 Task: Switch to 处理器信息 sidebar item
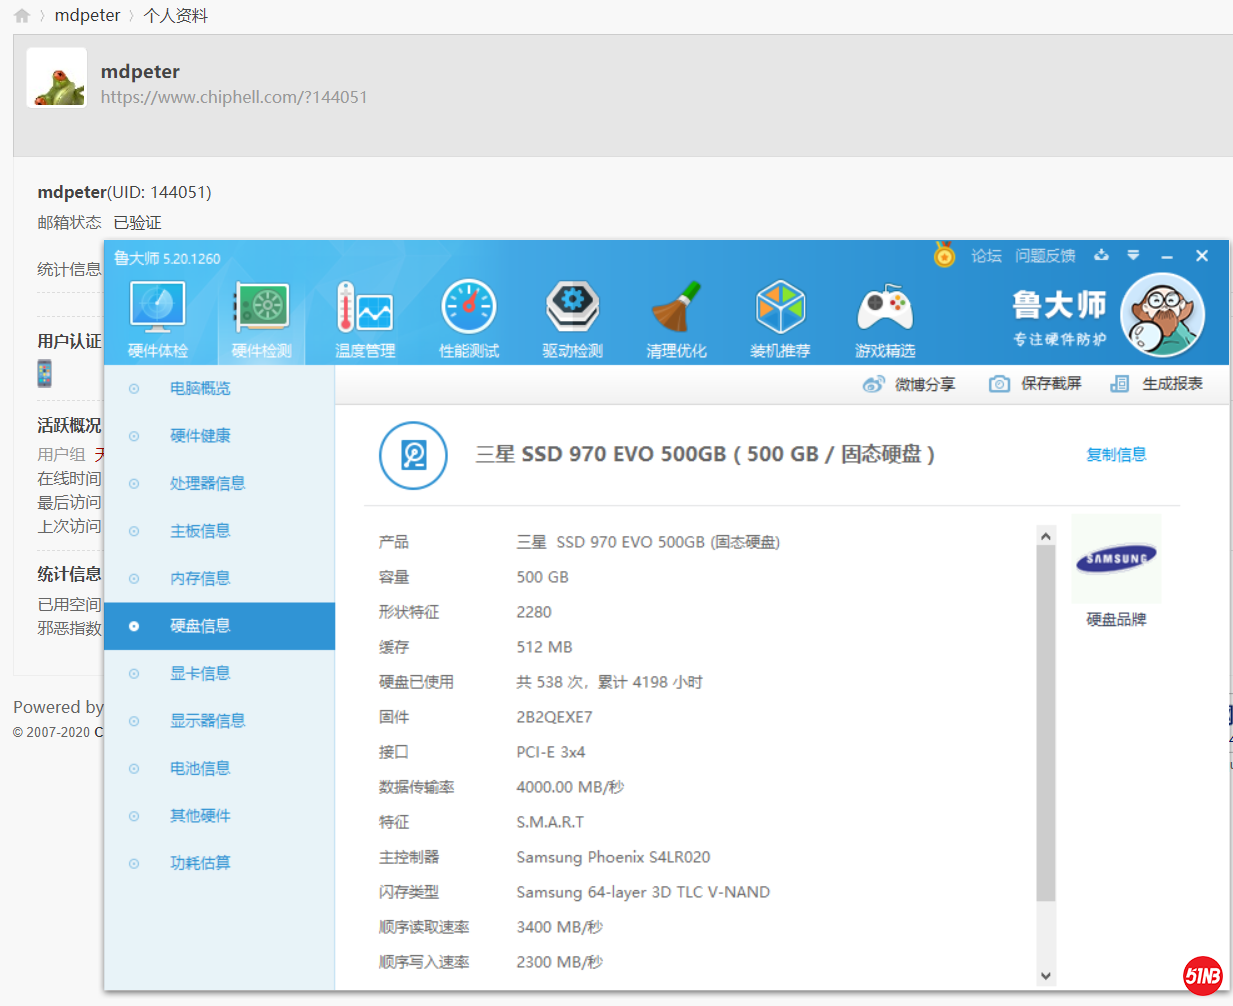(207, 483)
